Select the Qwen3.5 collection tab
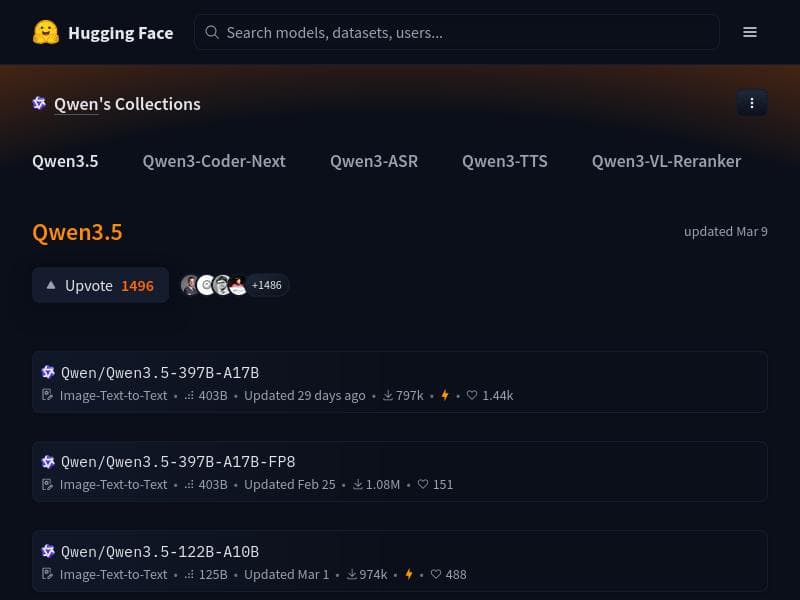Image resolution: width=800 pixels, height=600 pixels. pos(65,161)
